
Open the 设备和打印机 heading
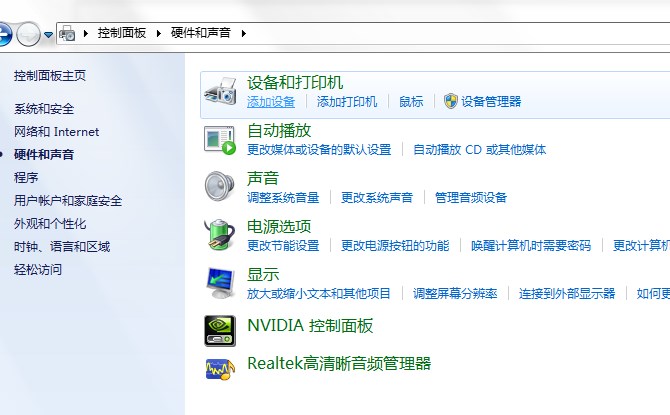[295, 83]
